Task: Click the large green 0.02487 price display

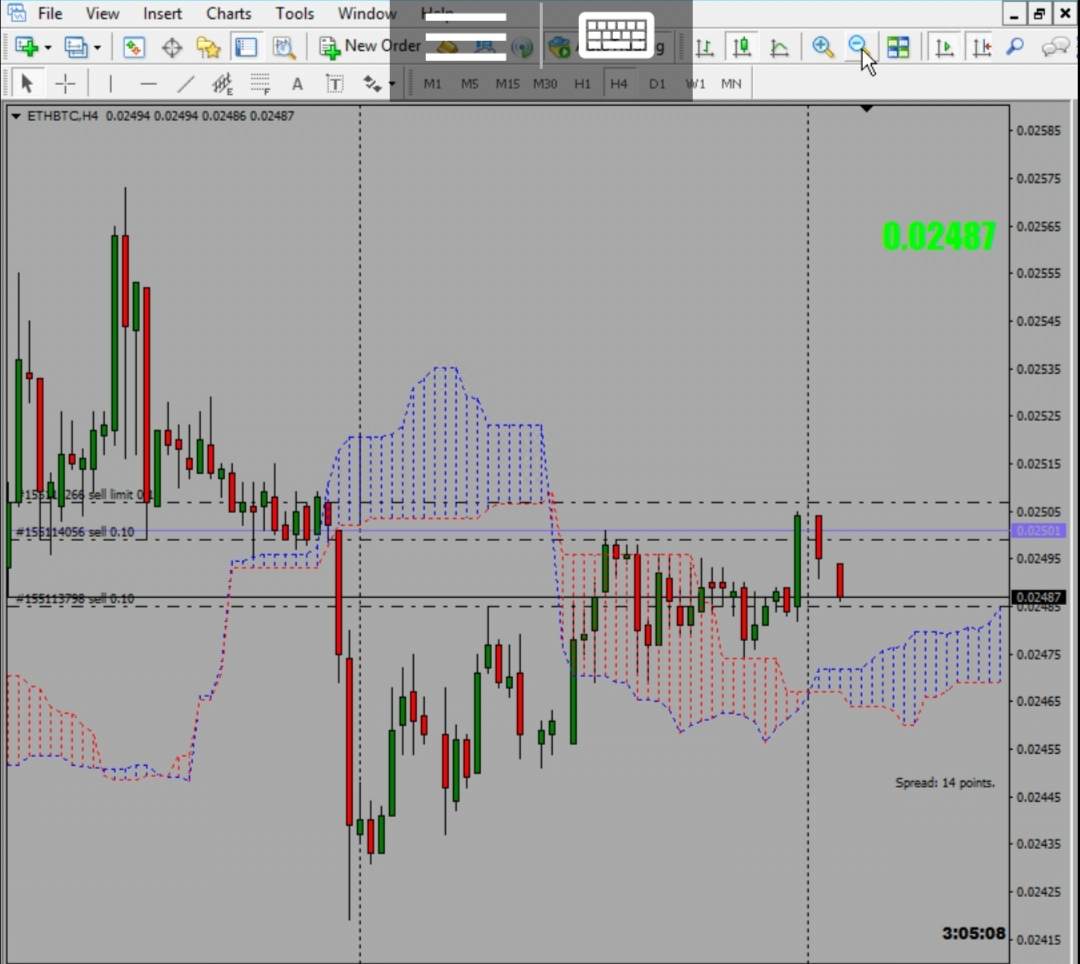Action: point(939,236)
